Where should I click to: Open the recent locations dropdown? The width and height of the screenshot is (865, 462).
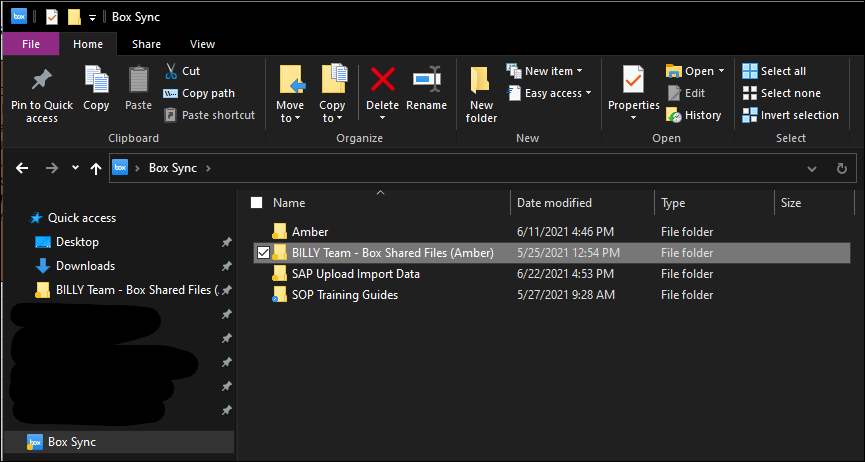[x=76, y=168]
